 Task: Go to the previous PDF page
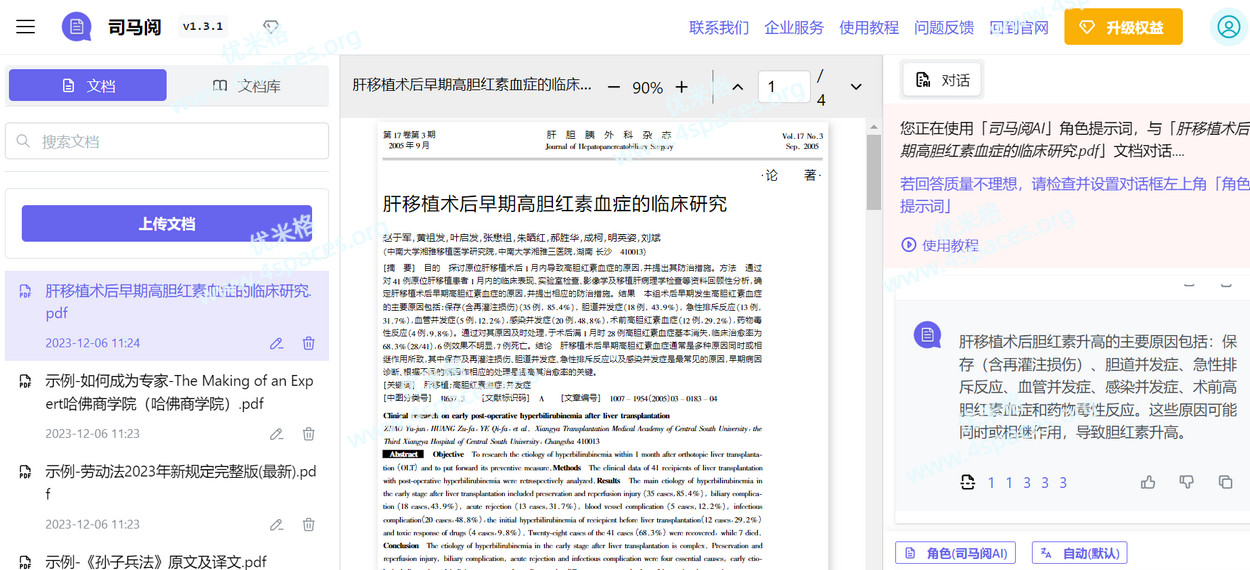click(738, 87)
